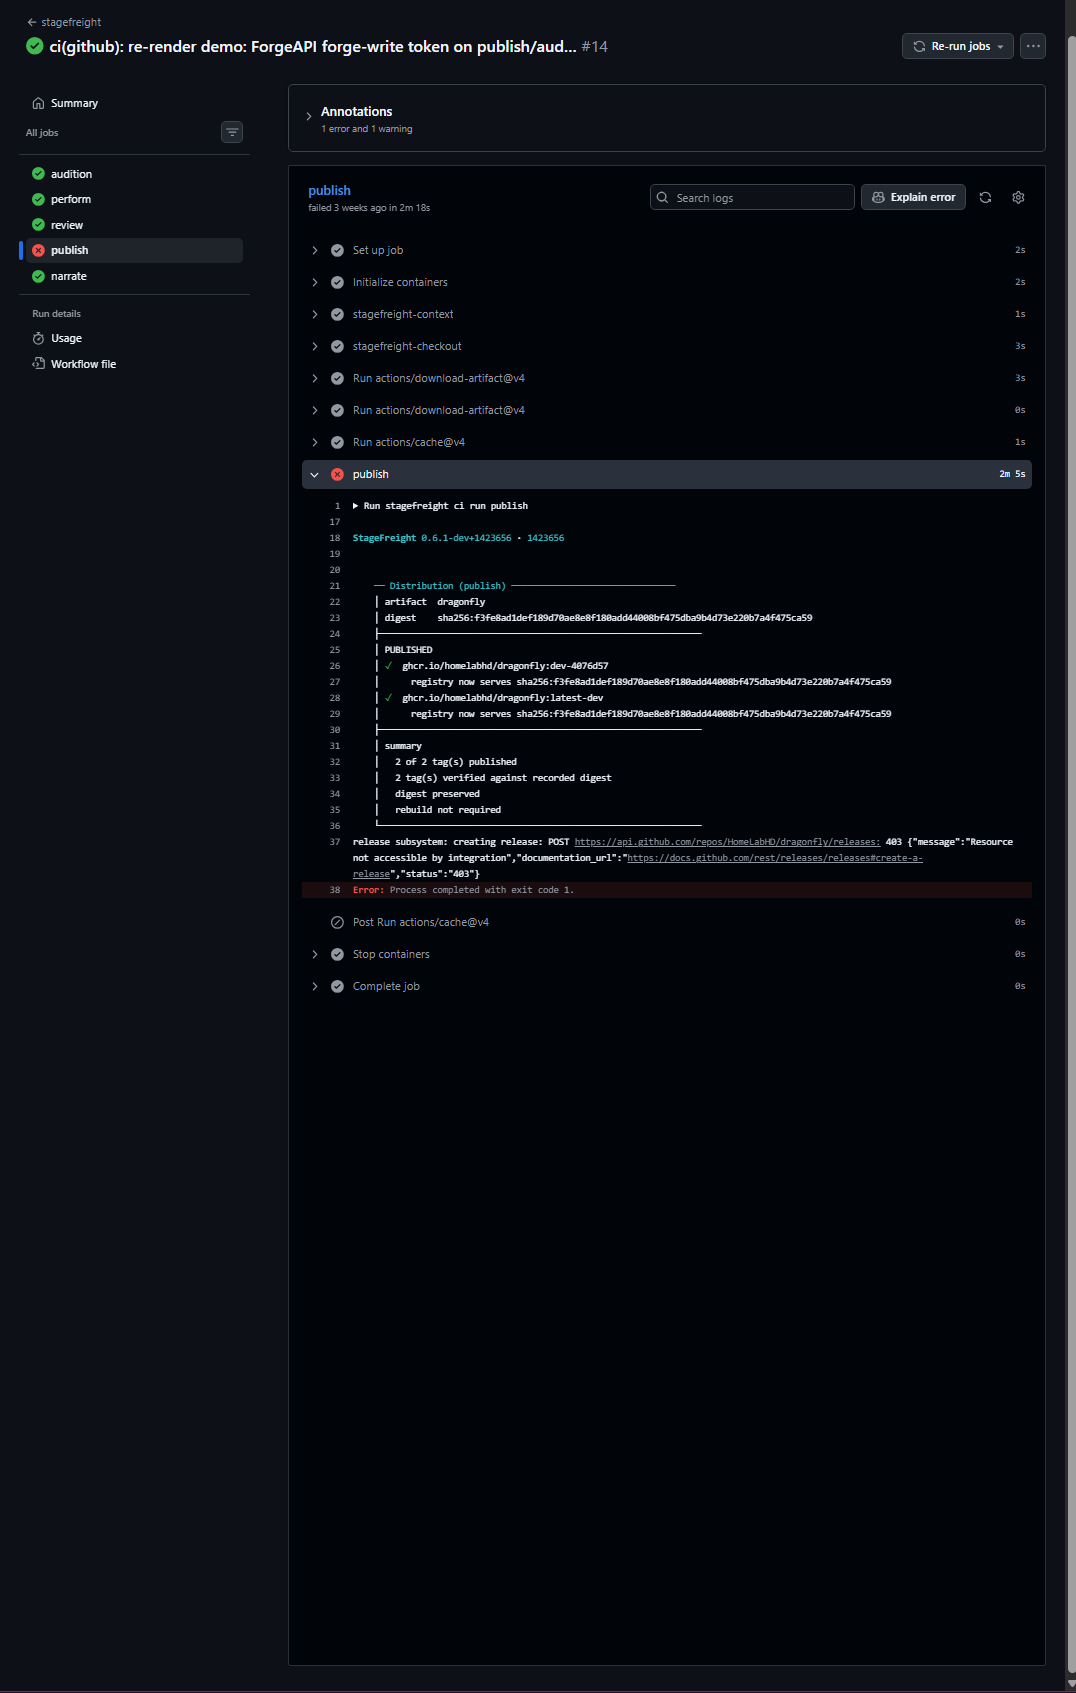The image size is (1076, 1693).
Task: Click the magnifier icon in Search logs
Action: point(663,197)
